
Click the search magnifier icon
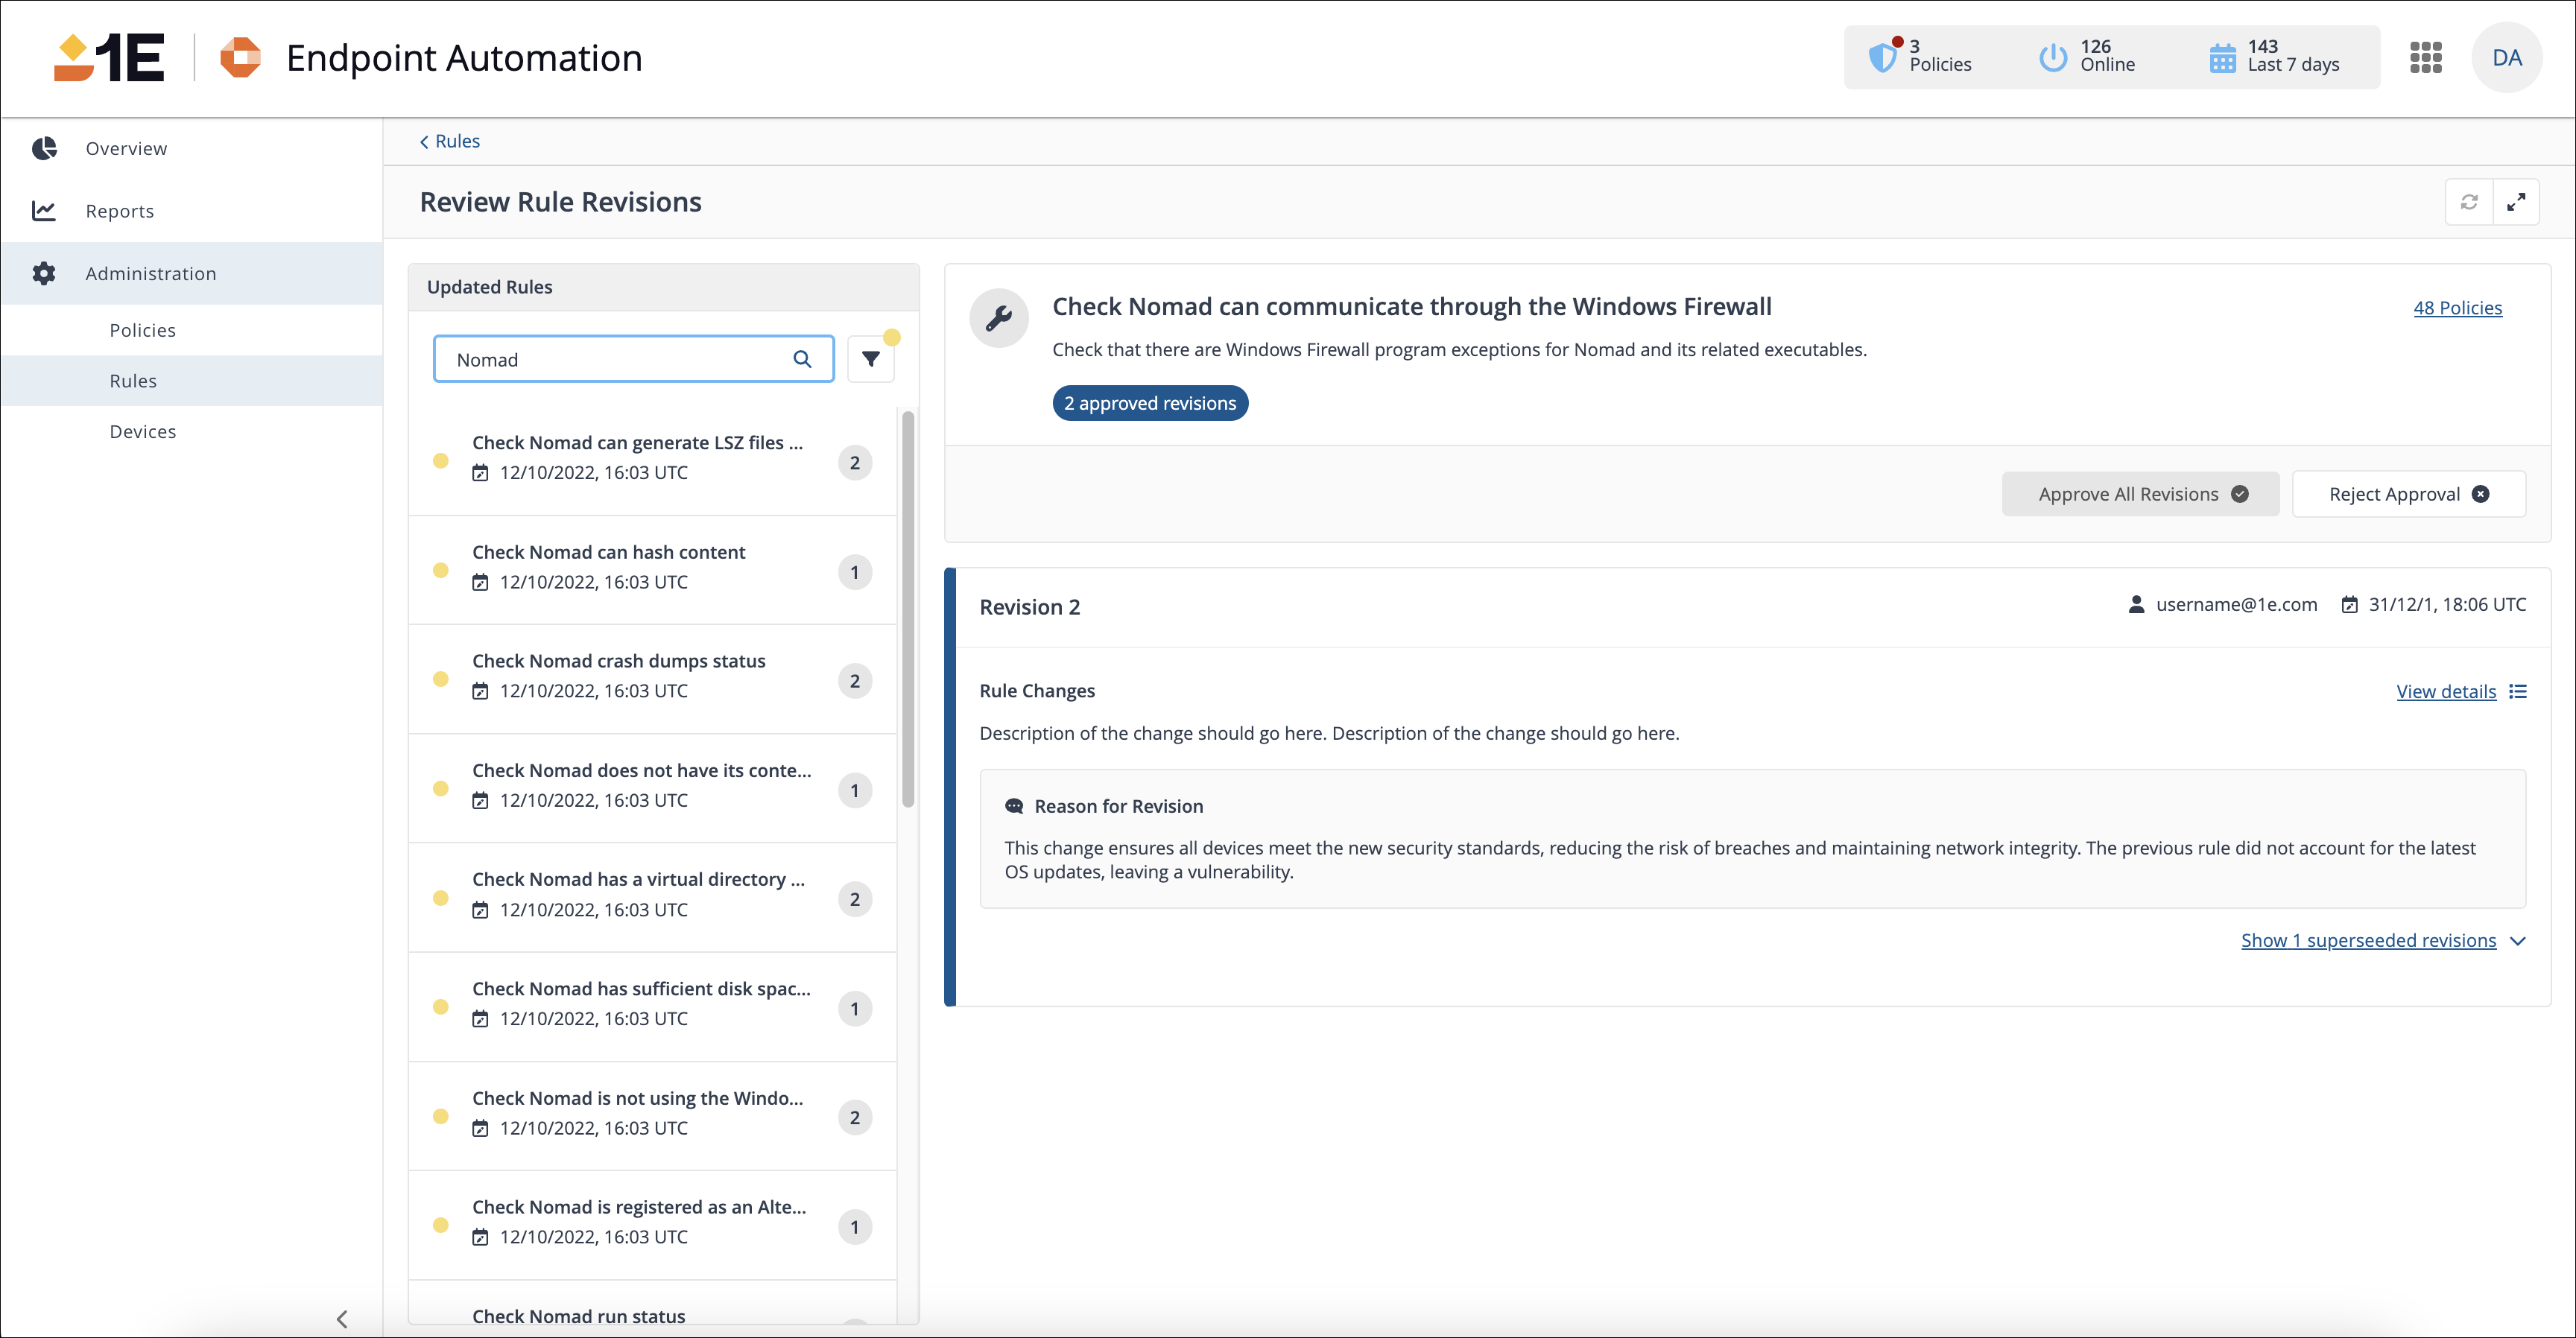[802, 359]
